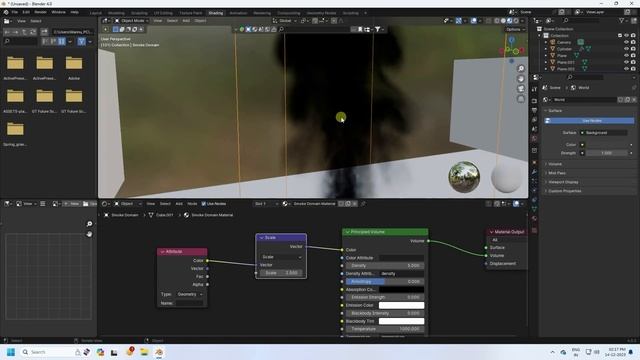Expand the Custom Properties panel
Image resolution: width=640 pixels, height=360 pixels.
[564, 191]
